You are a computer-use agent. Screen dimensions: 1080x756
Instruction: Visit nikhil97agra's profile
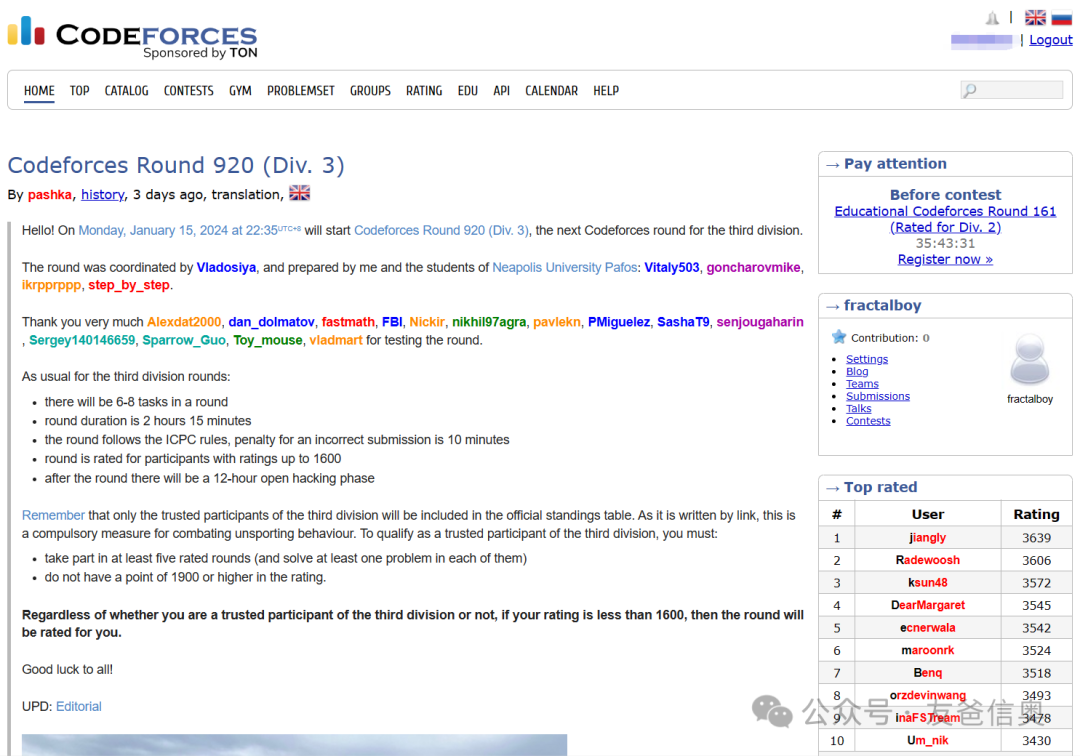pyautogui.click(x=489, y=322)
